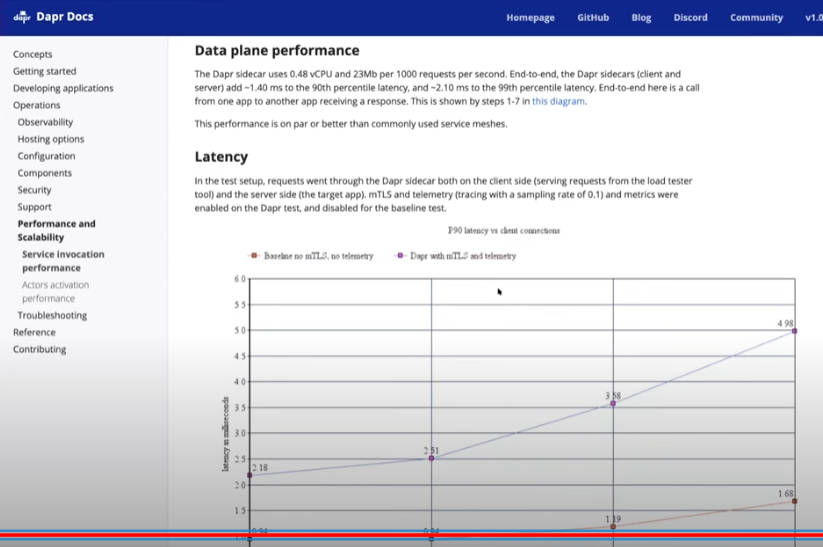
Task: Click the Data plane performance heading
Action: (277, 50)
